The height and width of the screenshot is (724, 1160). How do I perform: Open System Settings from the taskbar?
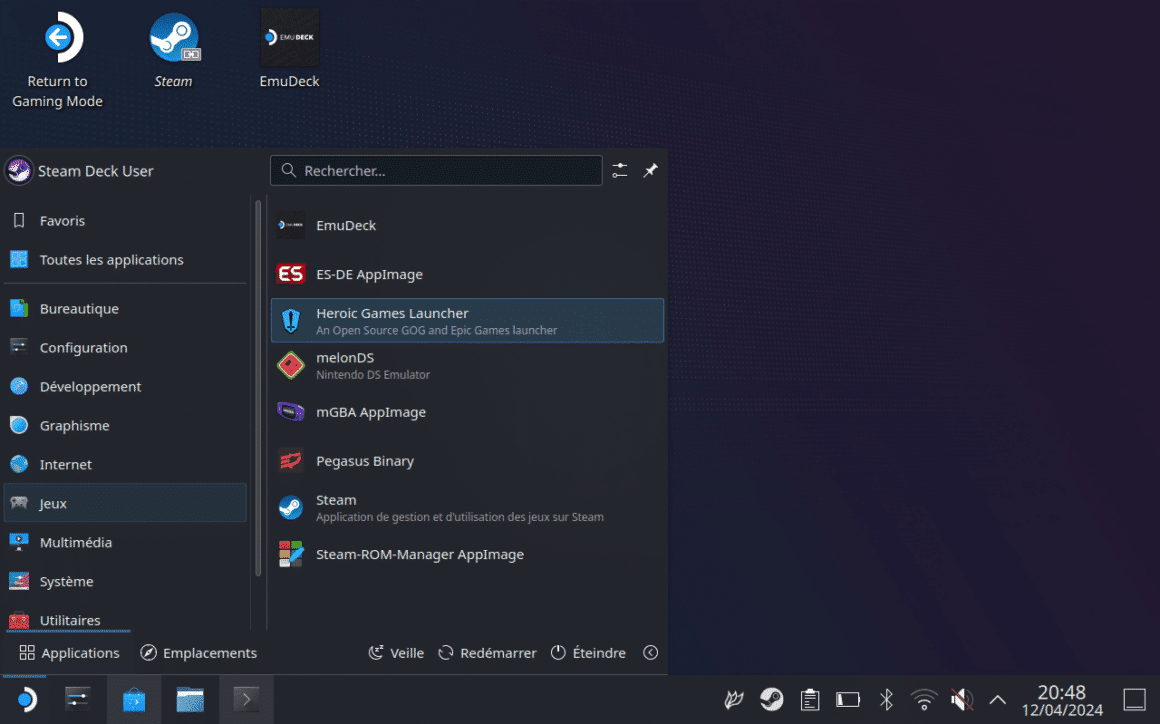(78, 700)
